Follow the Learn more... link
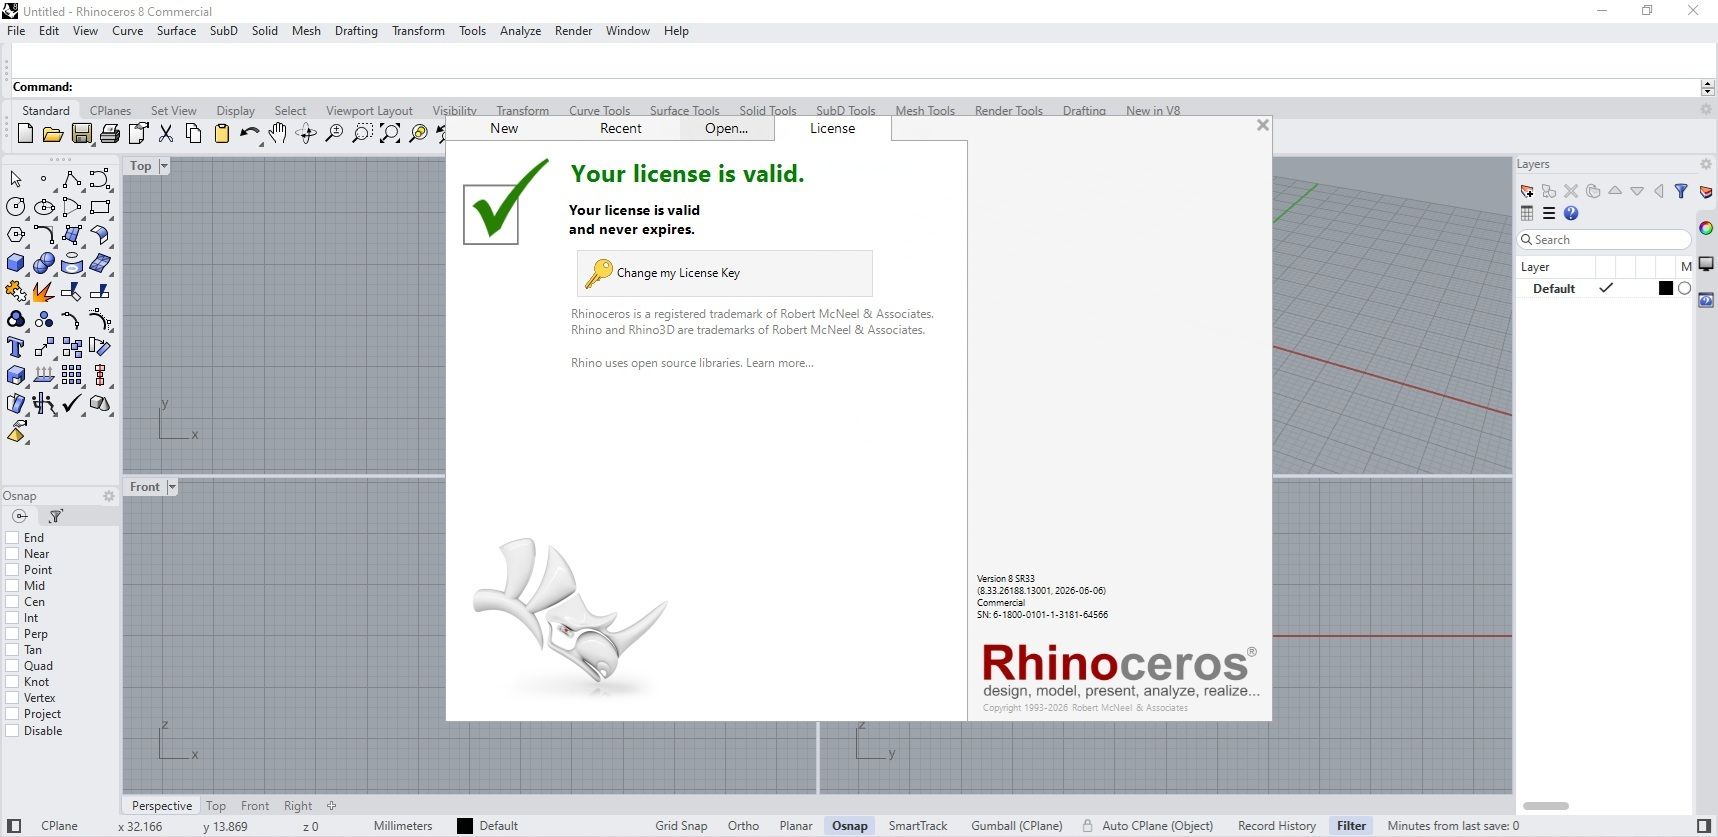The height and width of the screenshot is (837, 1718). [x=780, y=363]
